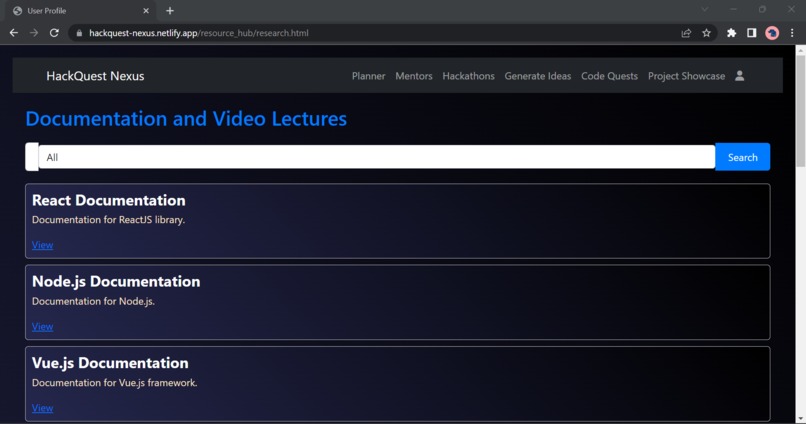The width and height of the screenshot is (806, 424).
Task: Close the User Profile tab
Action: click(x=146, y=10)
